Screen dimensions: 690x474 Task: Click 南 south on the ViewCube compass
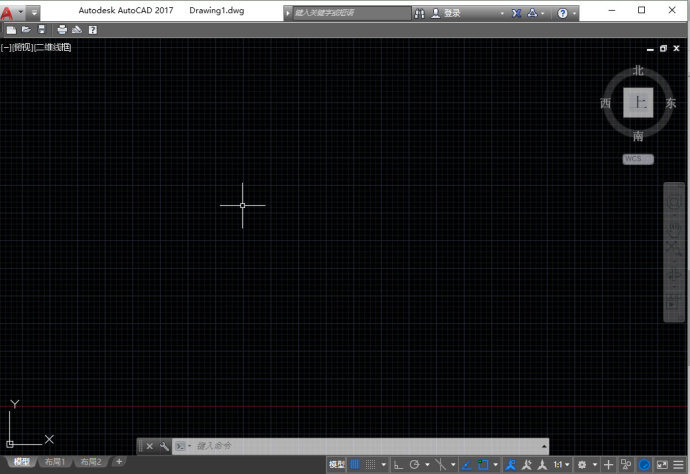[638, 136]
